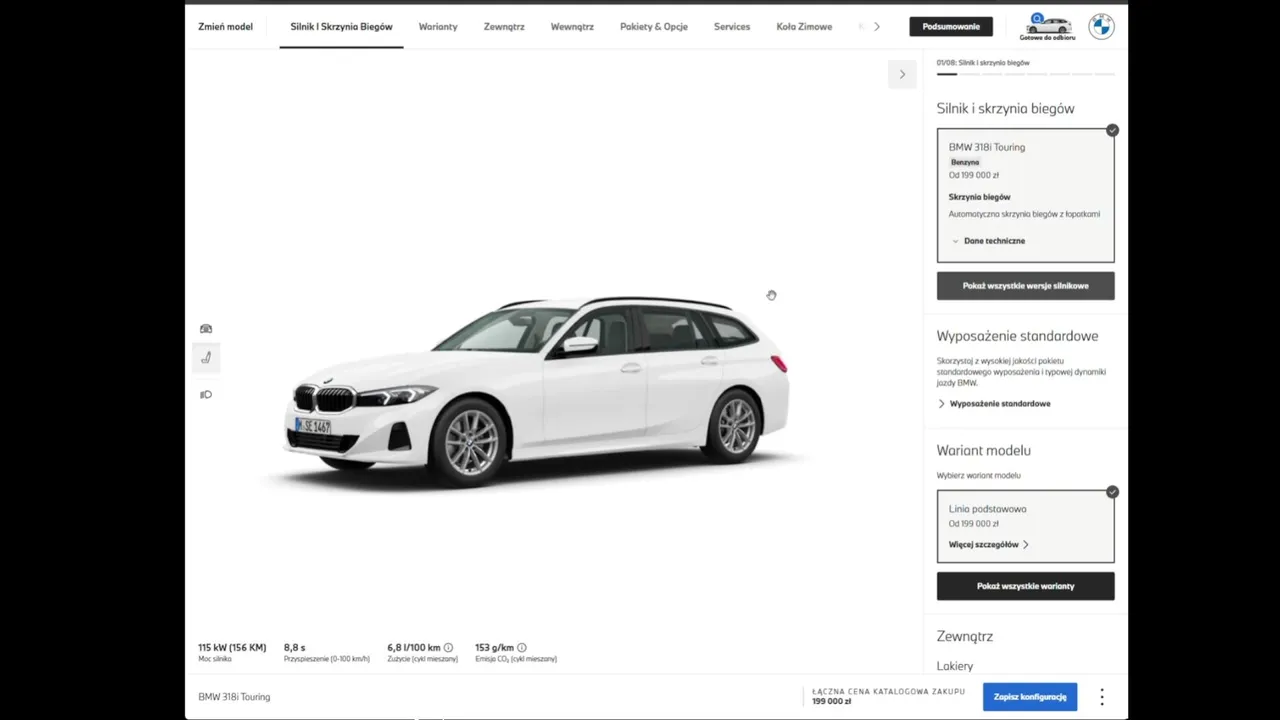The image size is (1280, 720).
Task: Click the Wariant modelu heading
Action: 984,451
